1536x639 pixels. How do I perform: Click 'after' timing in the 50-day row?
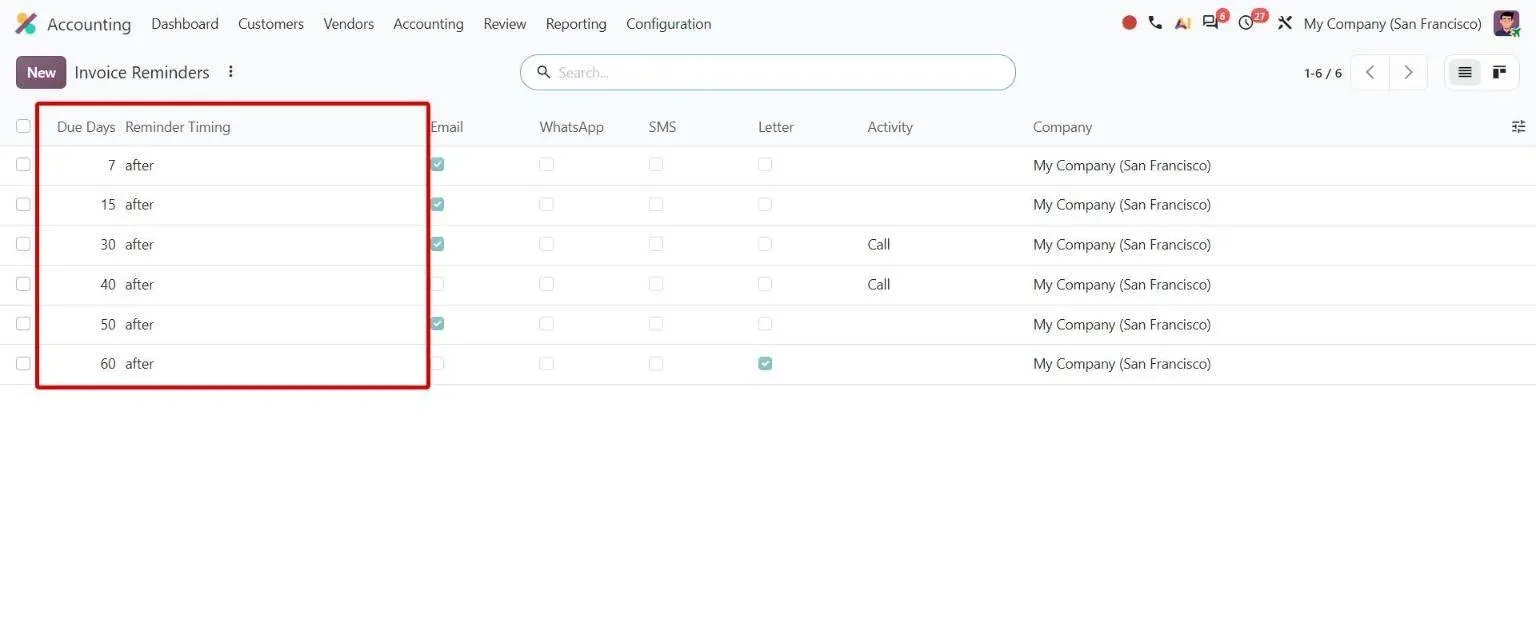pos(139,324)
